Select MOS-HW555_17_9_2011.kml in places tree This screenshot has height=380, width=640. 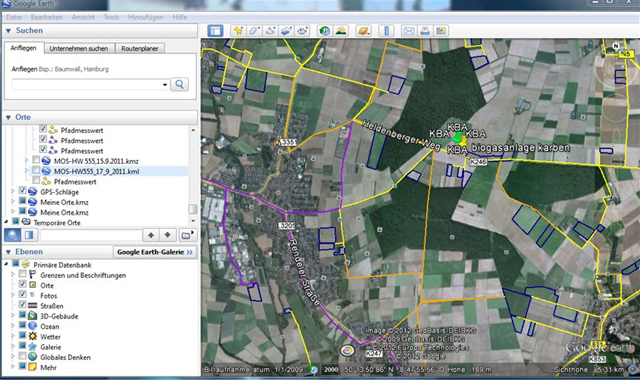(97, 171)
